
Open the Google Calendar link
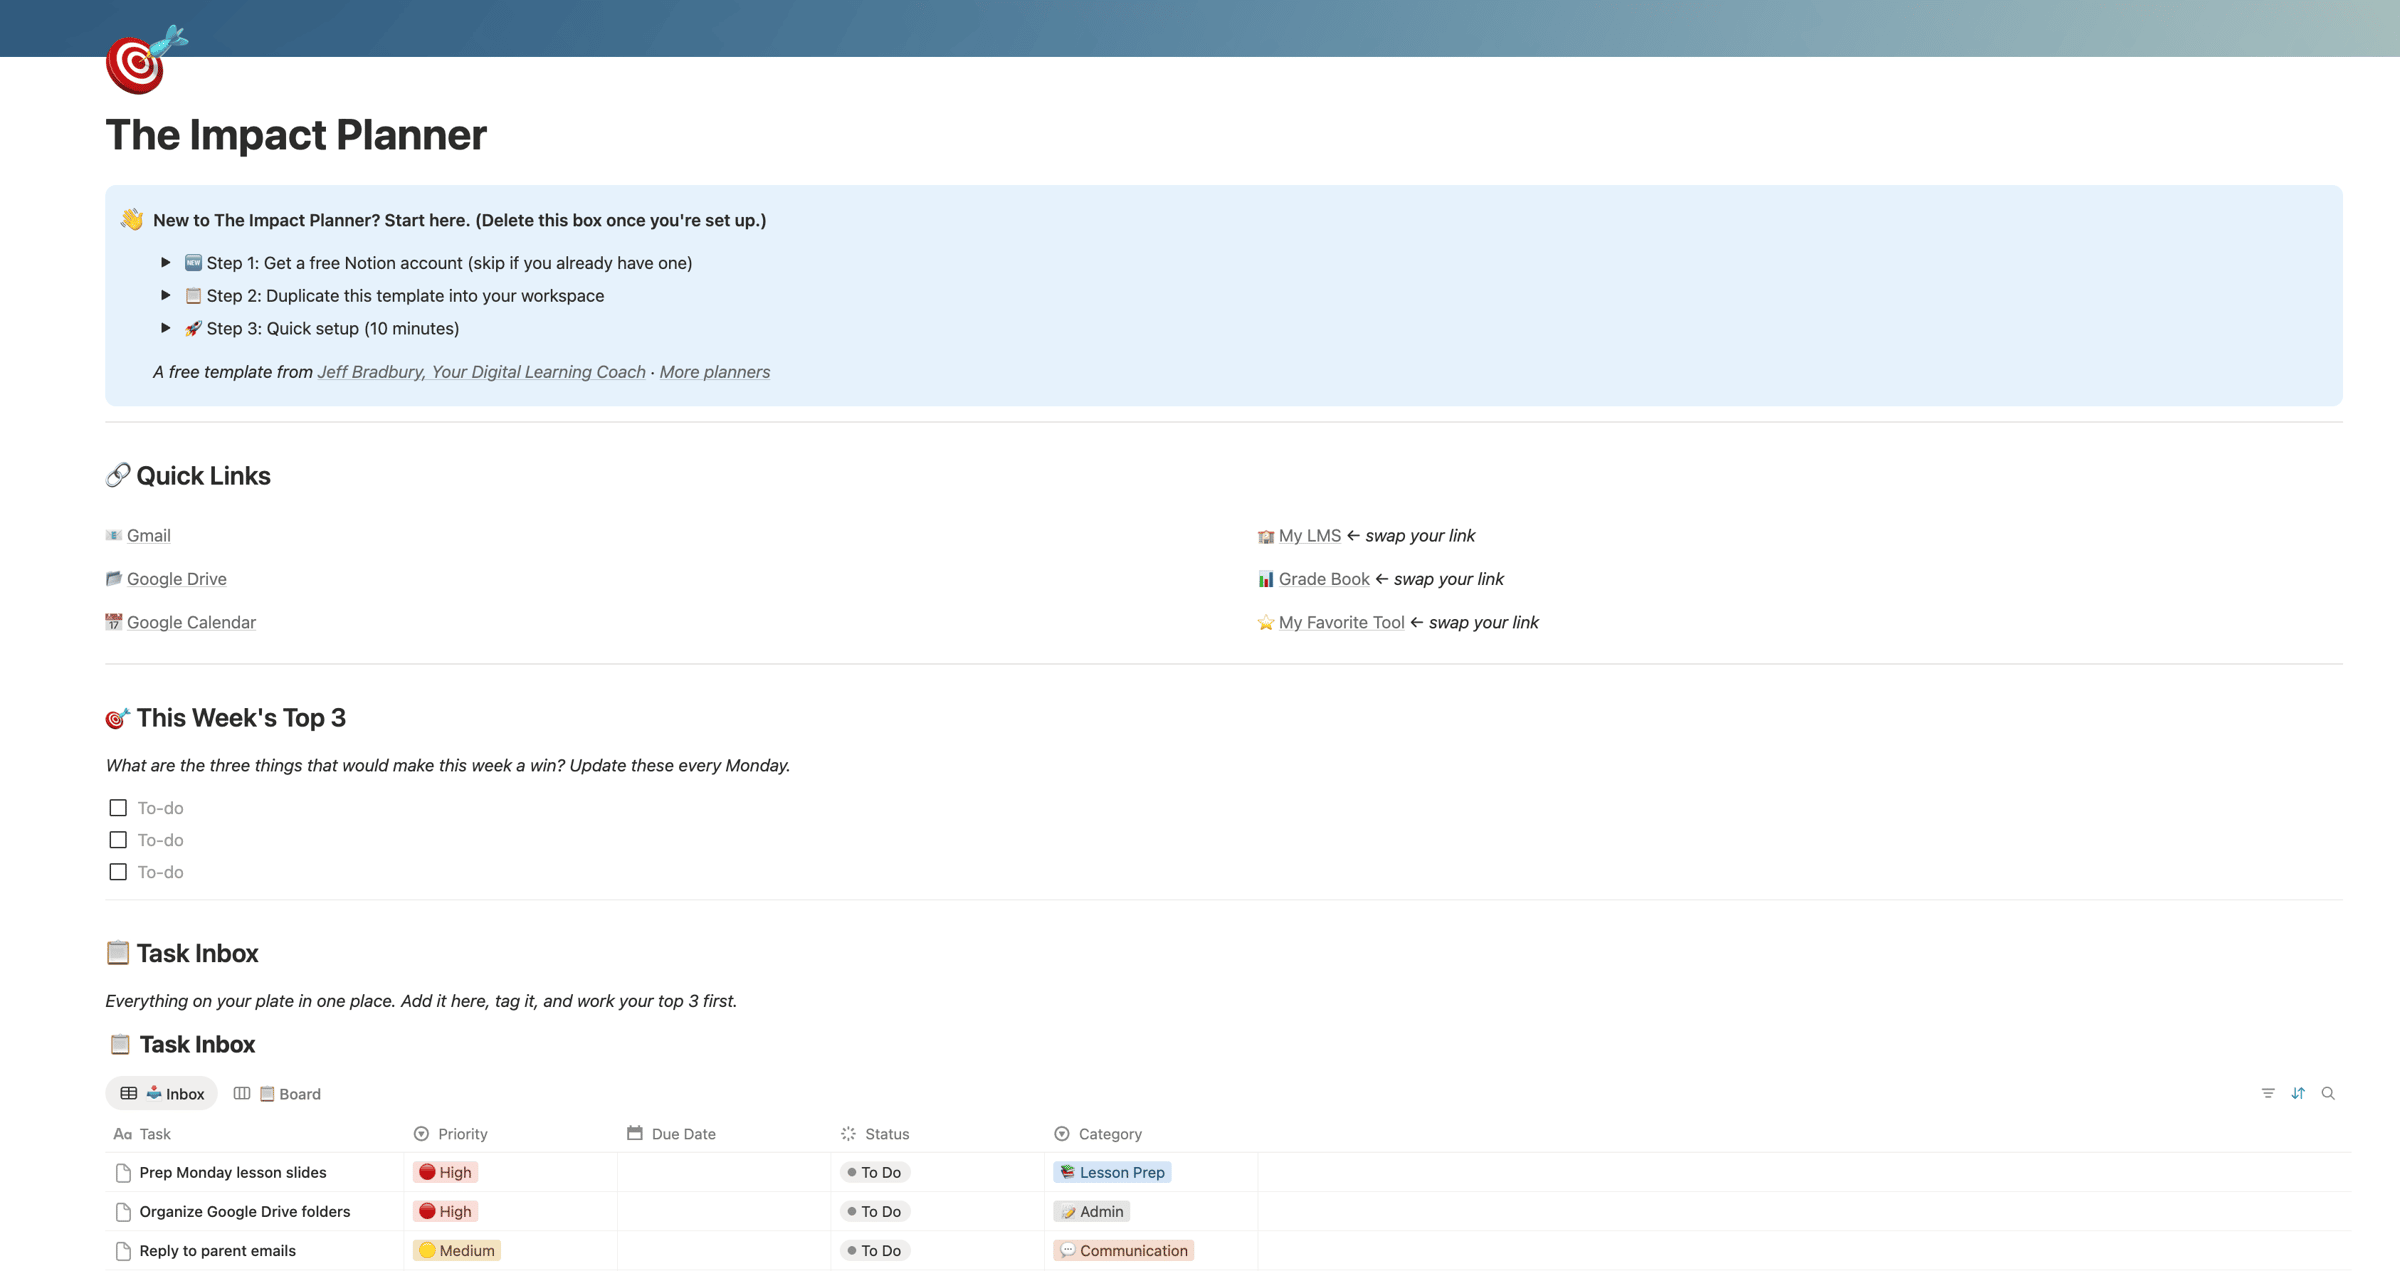pyautogui.click(x=191, y=622)
